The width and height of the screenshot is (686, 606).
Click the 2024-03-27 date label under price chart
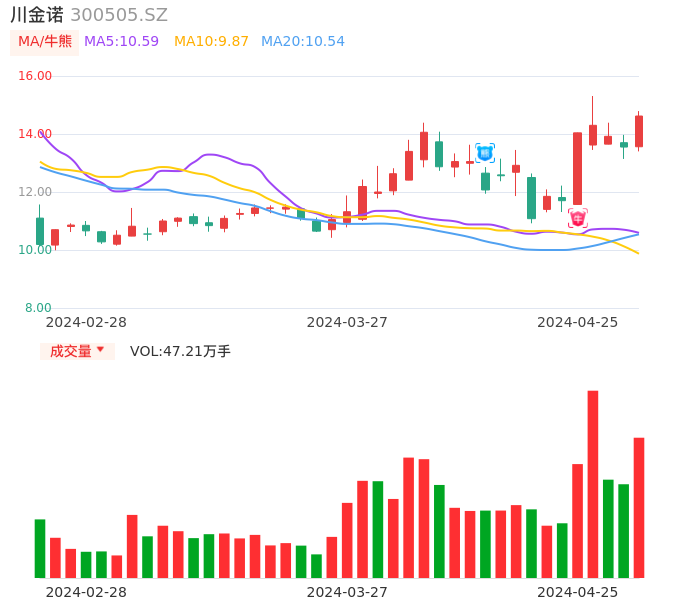(x=347, y=322)
